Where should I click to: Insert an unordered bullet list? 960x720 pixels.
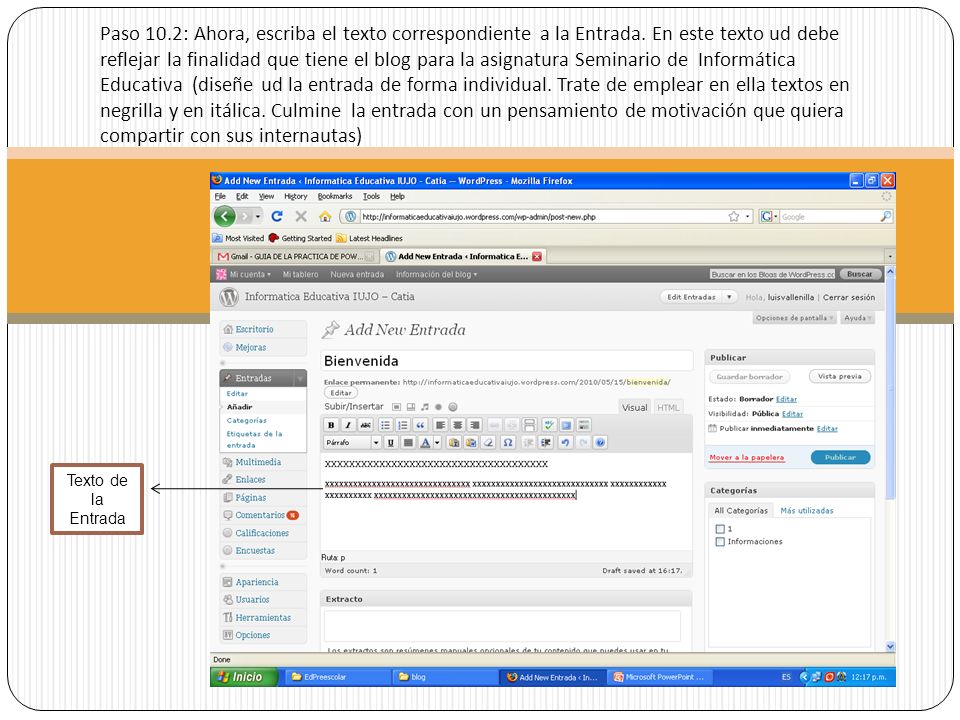tap(385, 425)
